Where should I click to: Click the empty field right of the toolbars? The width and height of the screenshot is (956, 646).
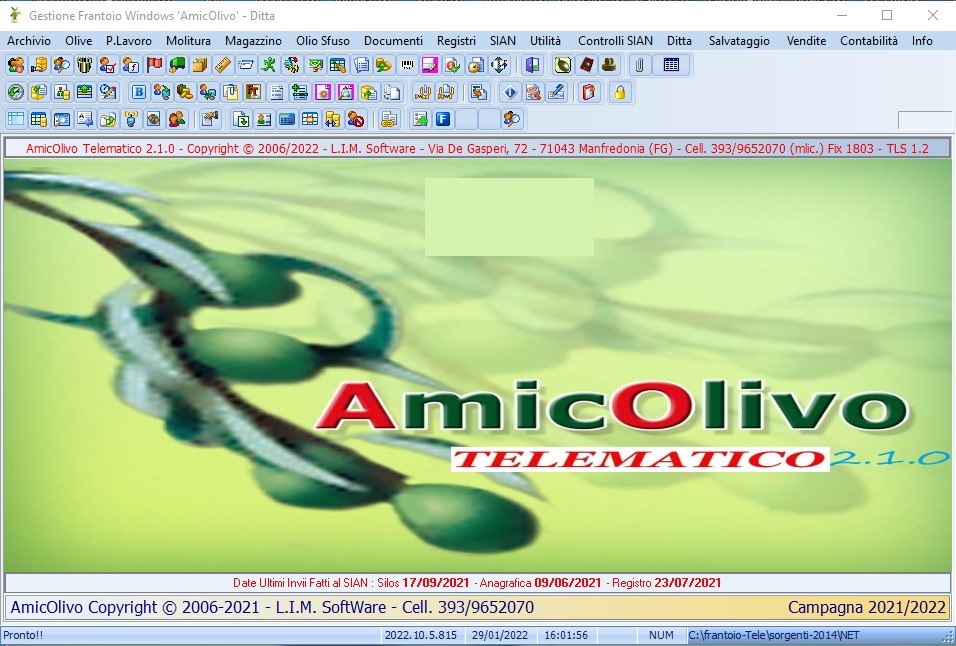pos(924,120)
